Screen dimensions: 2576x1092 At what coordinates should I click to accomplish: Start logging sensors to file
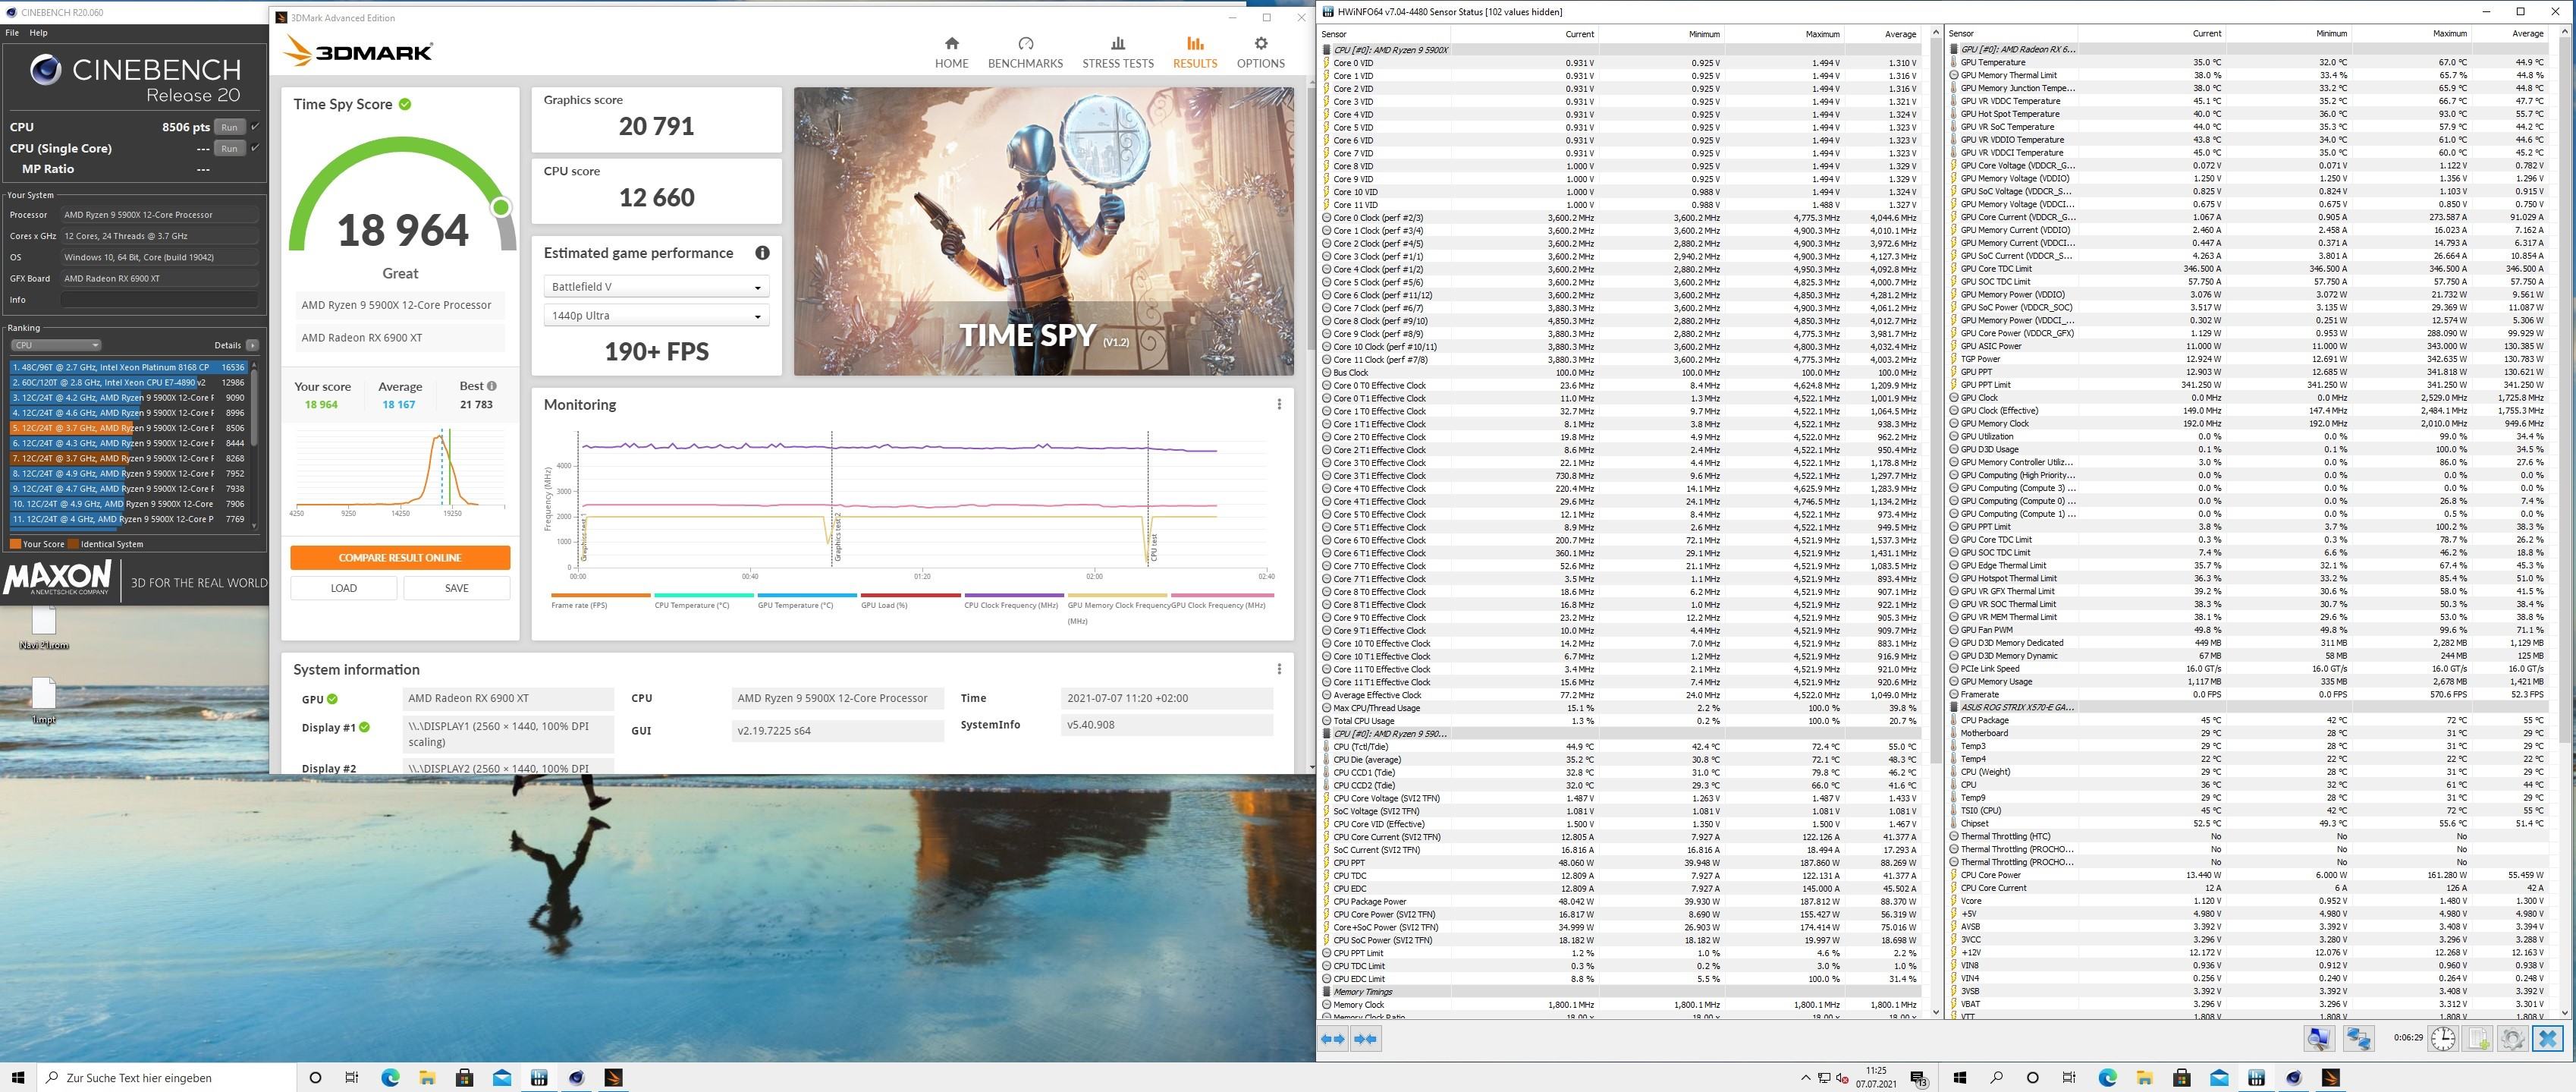2478,1038
